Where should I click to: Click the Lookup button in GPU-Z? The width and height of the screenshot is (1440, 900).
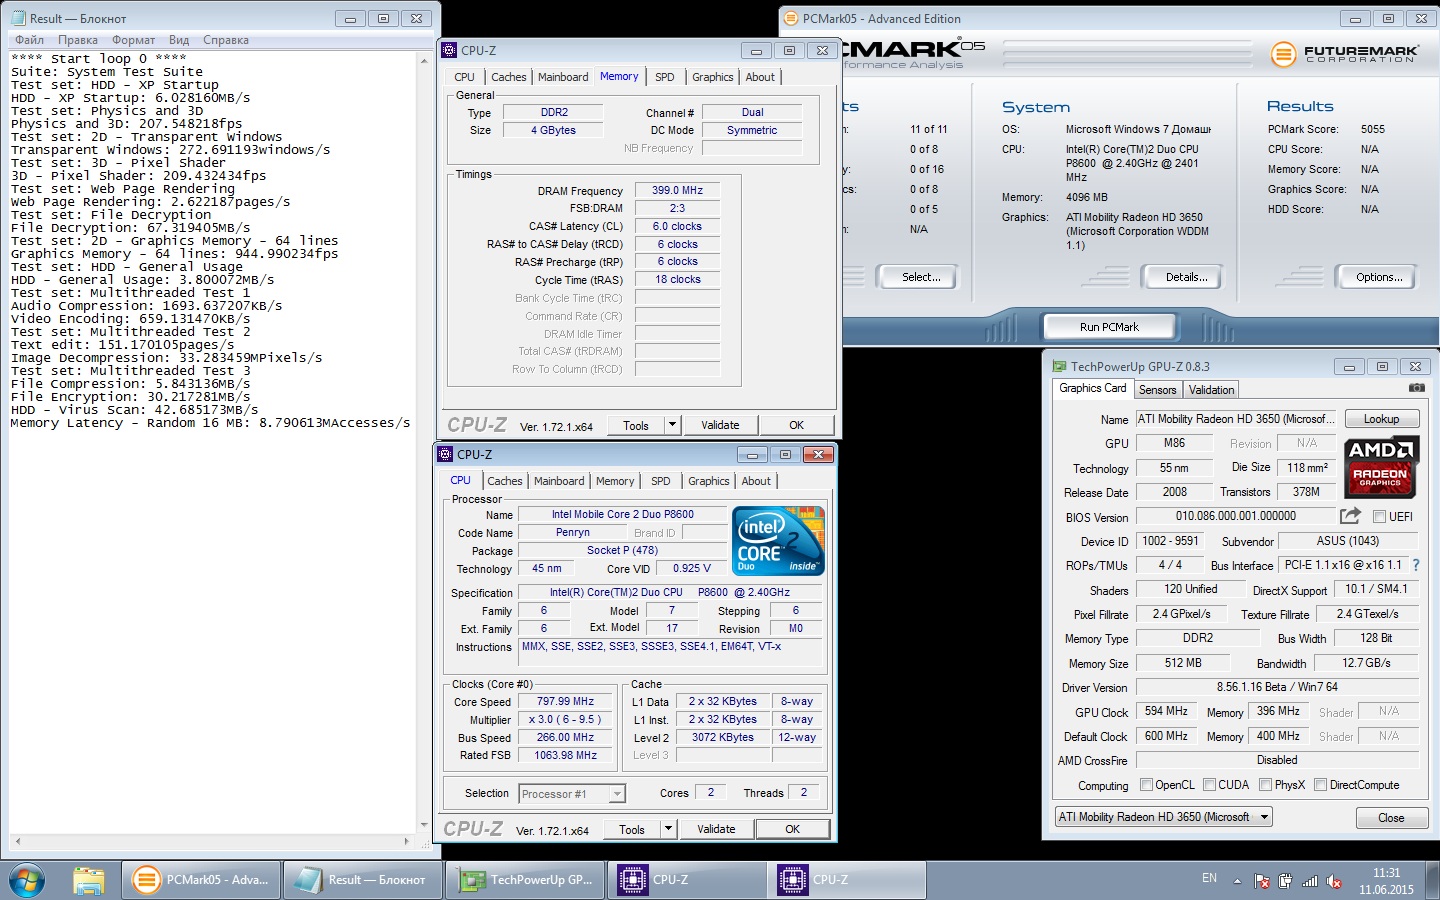point(1381,419)
